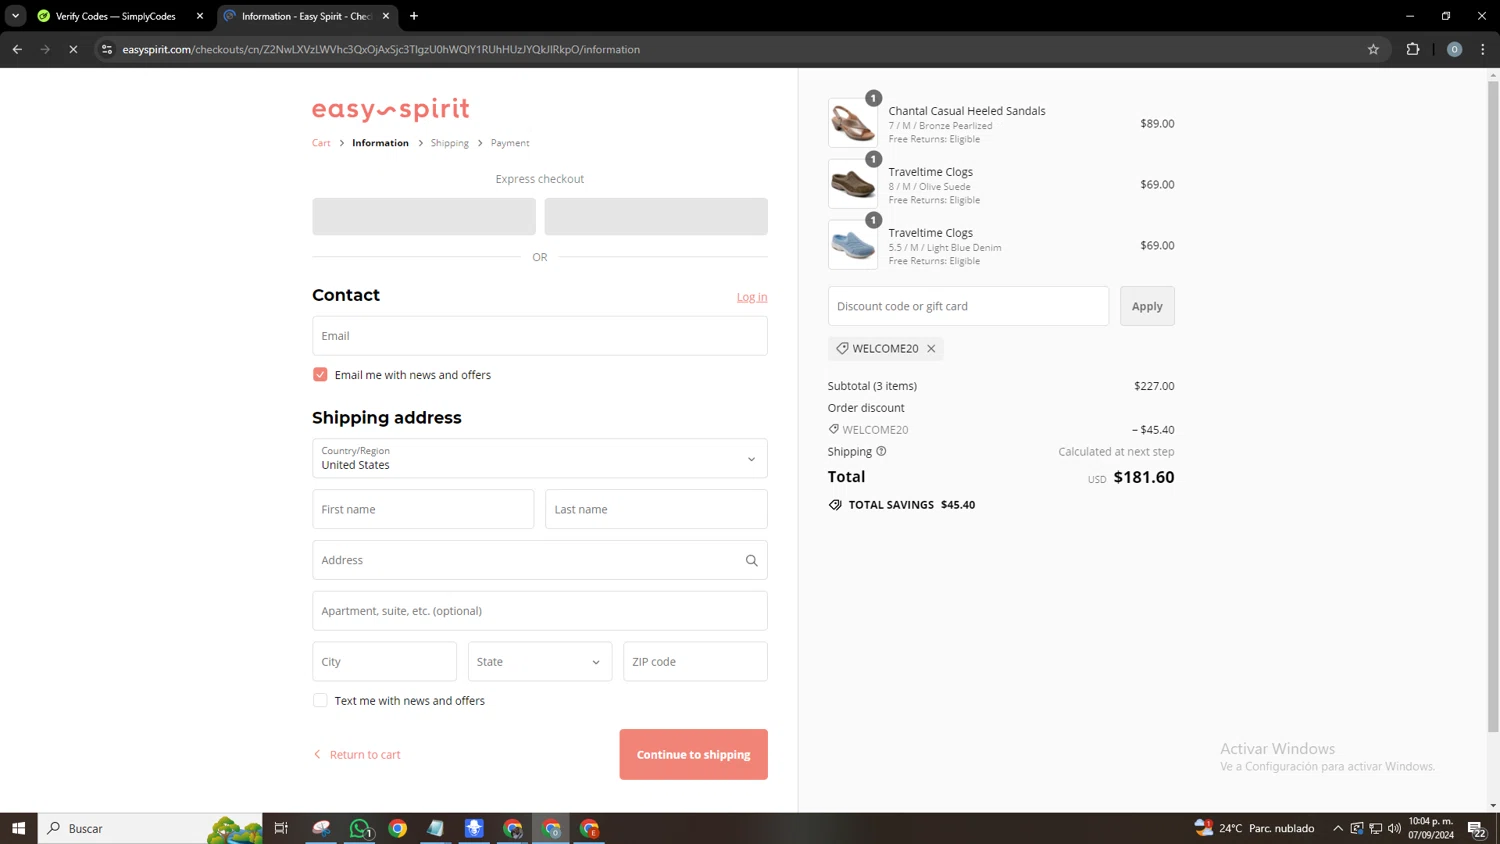1500x844 pixels.
Task: Click the Shipping info question mark icon
Action: [881, 451]
